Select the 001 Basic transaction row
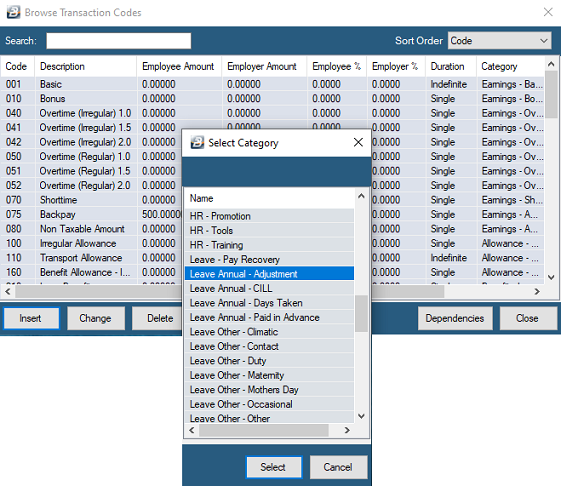 click(272, 84)
